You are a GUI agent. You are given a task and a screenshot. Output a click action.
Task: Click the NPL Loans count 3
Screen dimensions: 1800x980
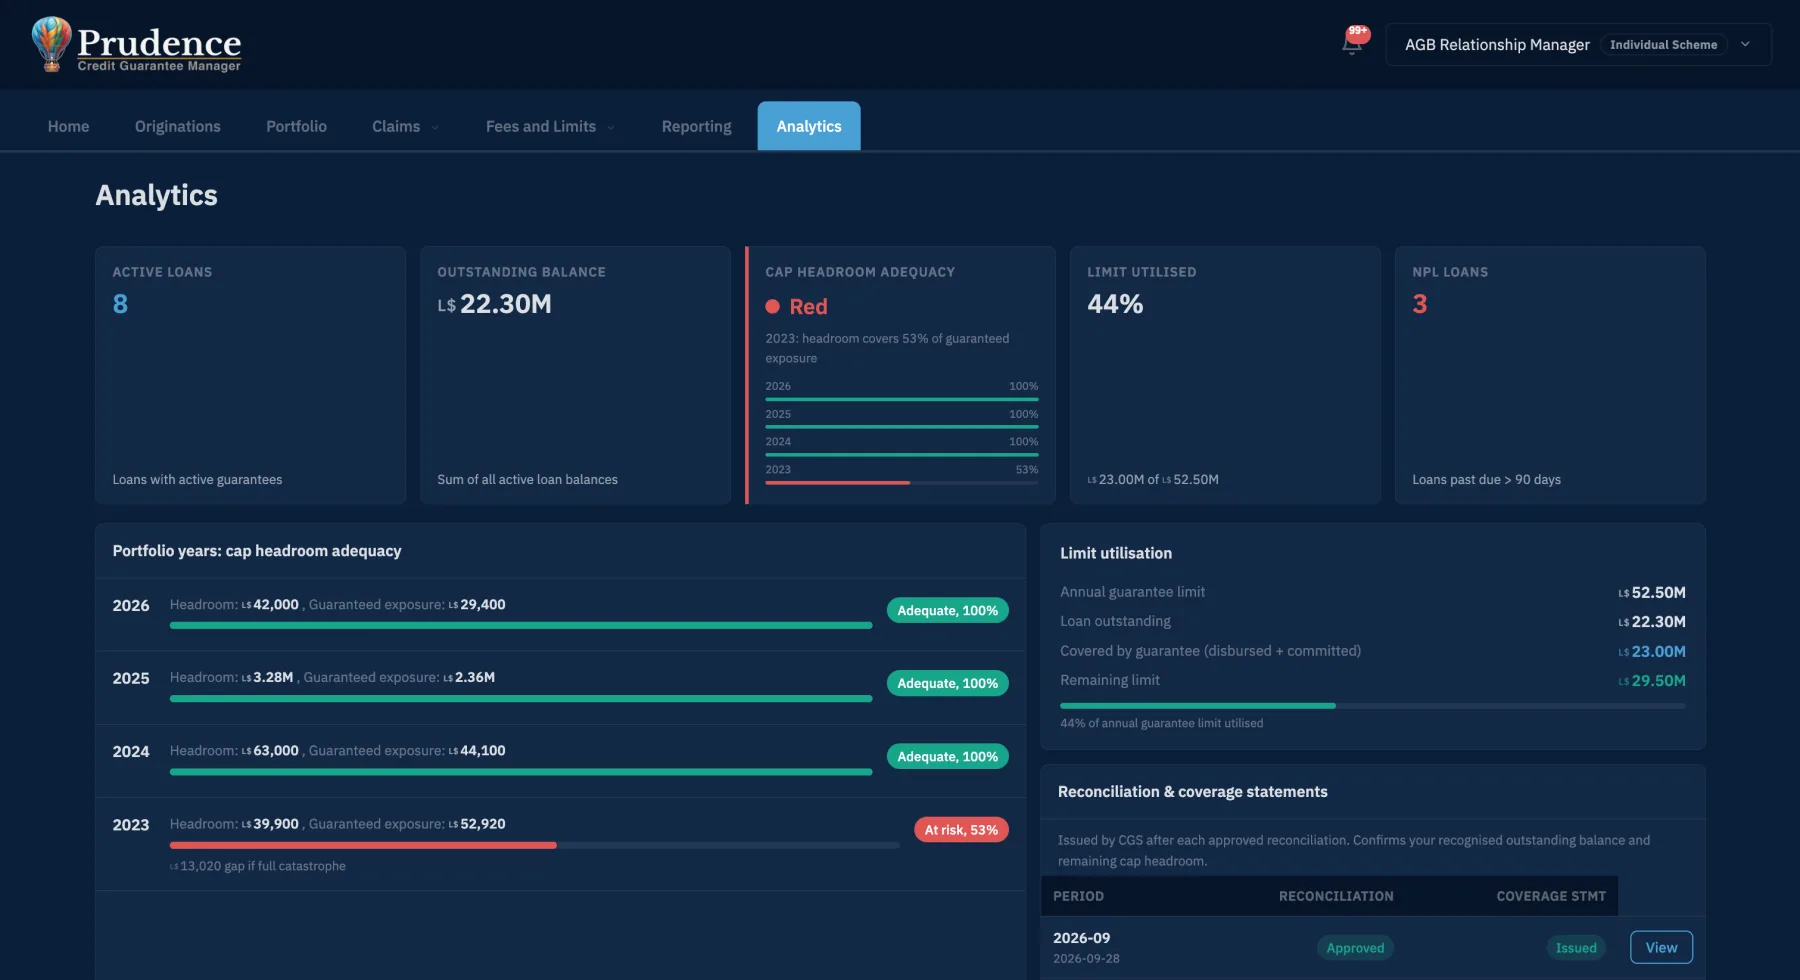coord(1419,304)
